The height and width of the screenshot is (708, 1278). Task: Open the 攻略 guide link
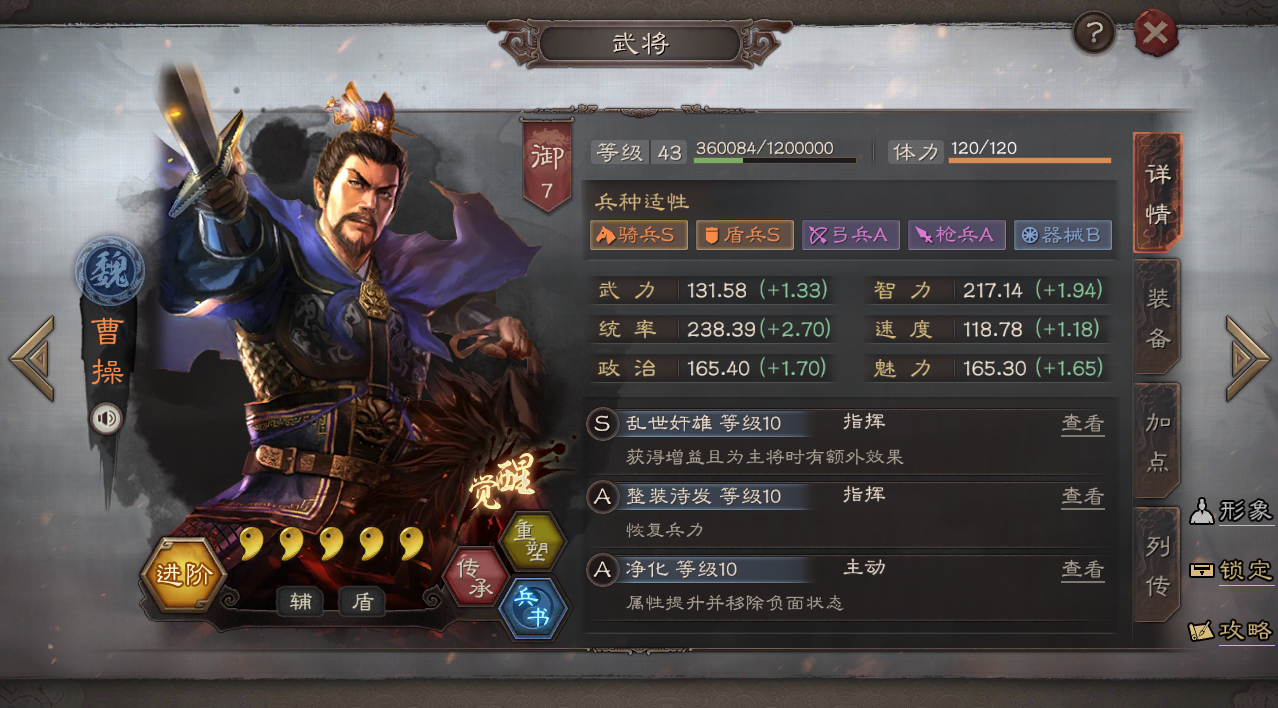pos(1231,630)
